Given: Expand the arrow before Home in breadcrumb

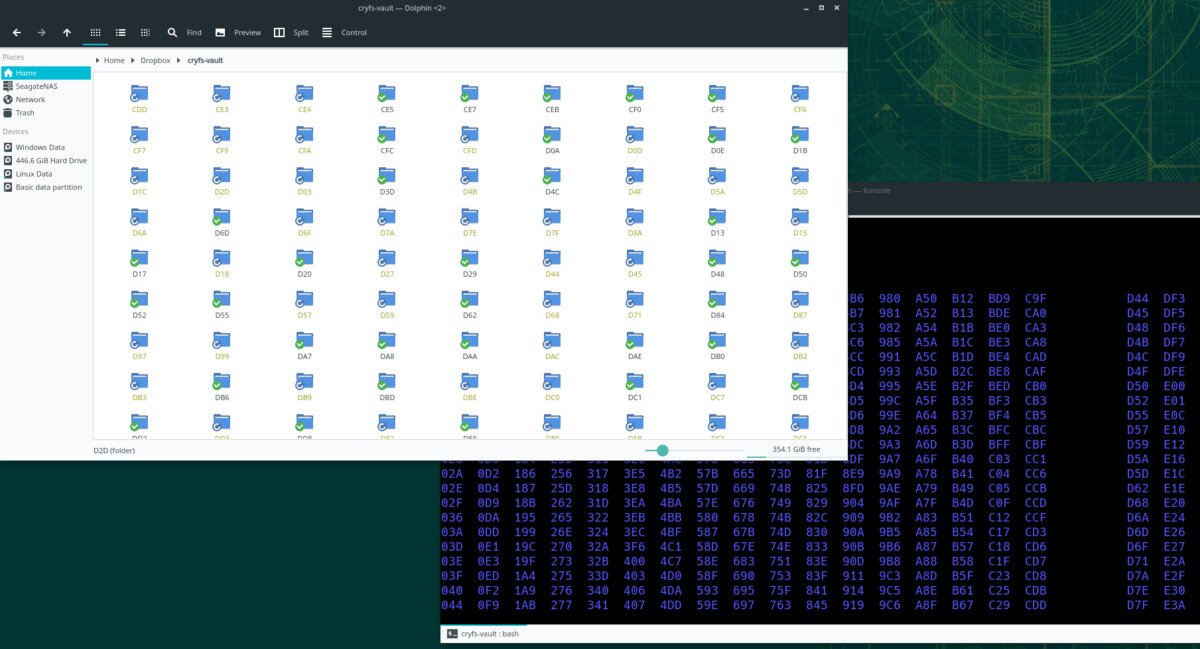Looking at the screenshot, I should point(98,60).
